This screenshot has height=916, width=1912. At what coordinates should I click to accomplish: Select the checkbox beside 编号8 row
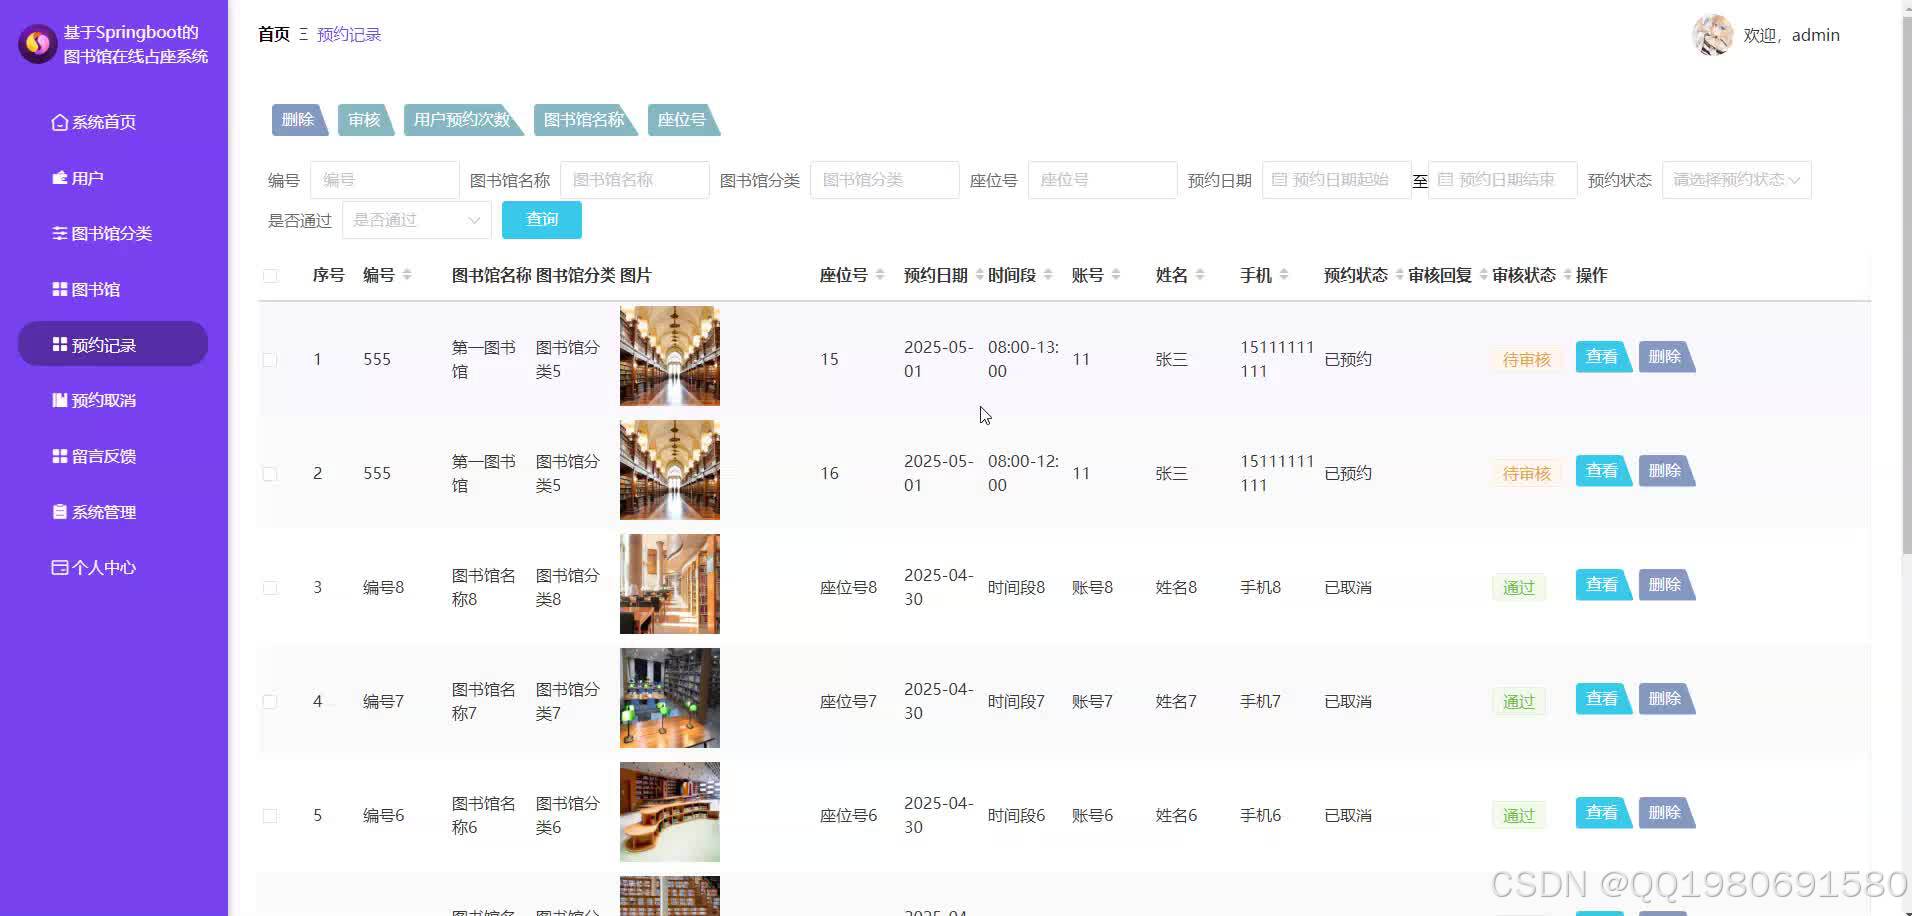[x=269, y=588]
